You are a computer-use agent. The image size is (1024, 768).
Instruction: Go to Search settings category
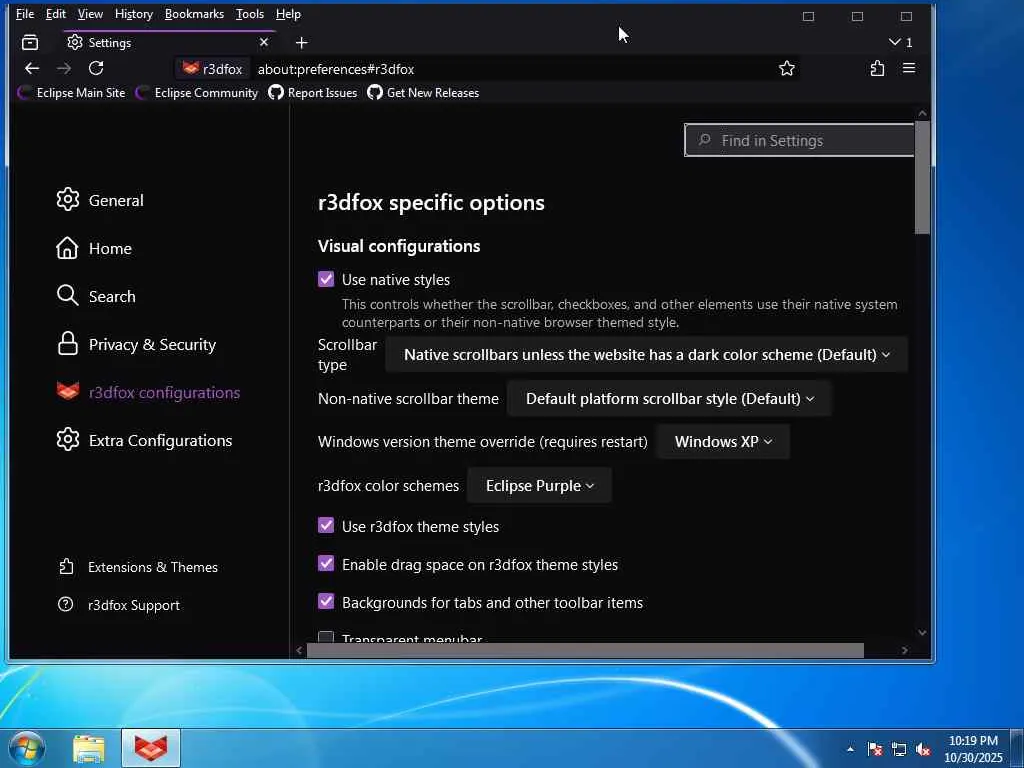point(96,296)
